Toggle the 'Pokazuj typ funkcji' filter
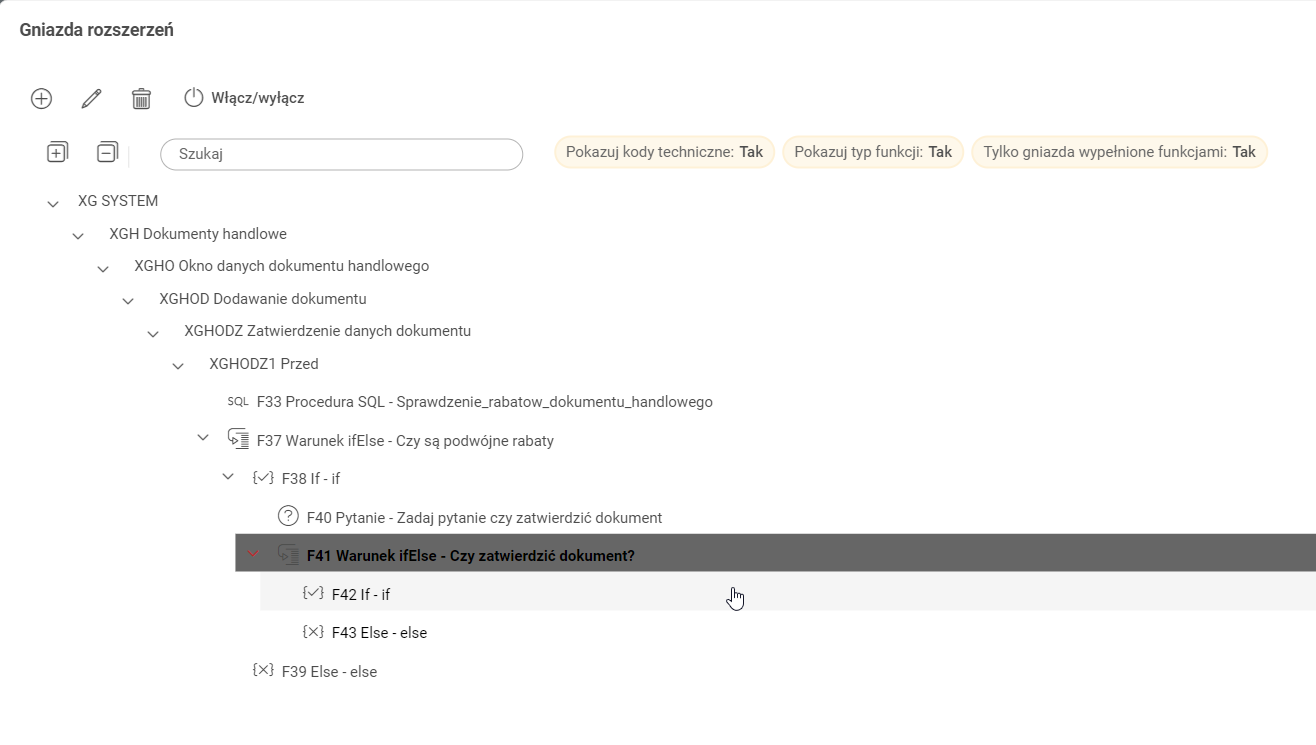1316x745 pixels. pyautogui.click(x=873, y=152)
